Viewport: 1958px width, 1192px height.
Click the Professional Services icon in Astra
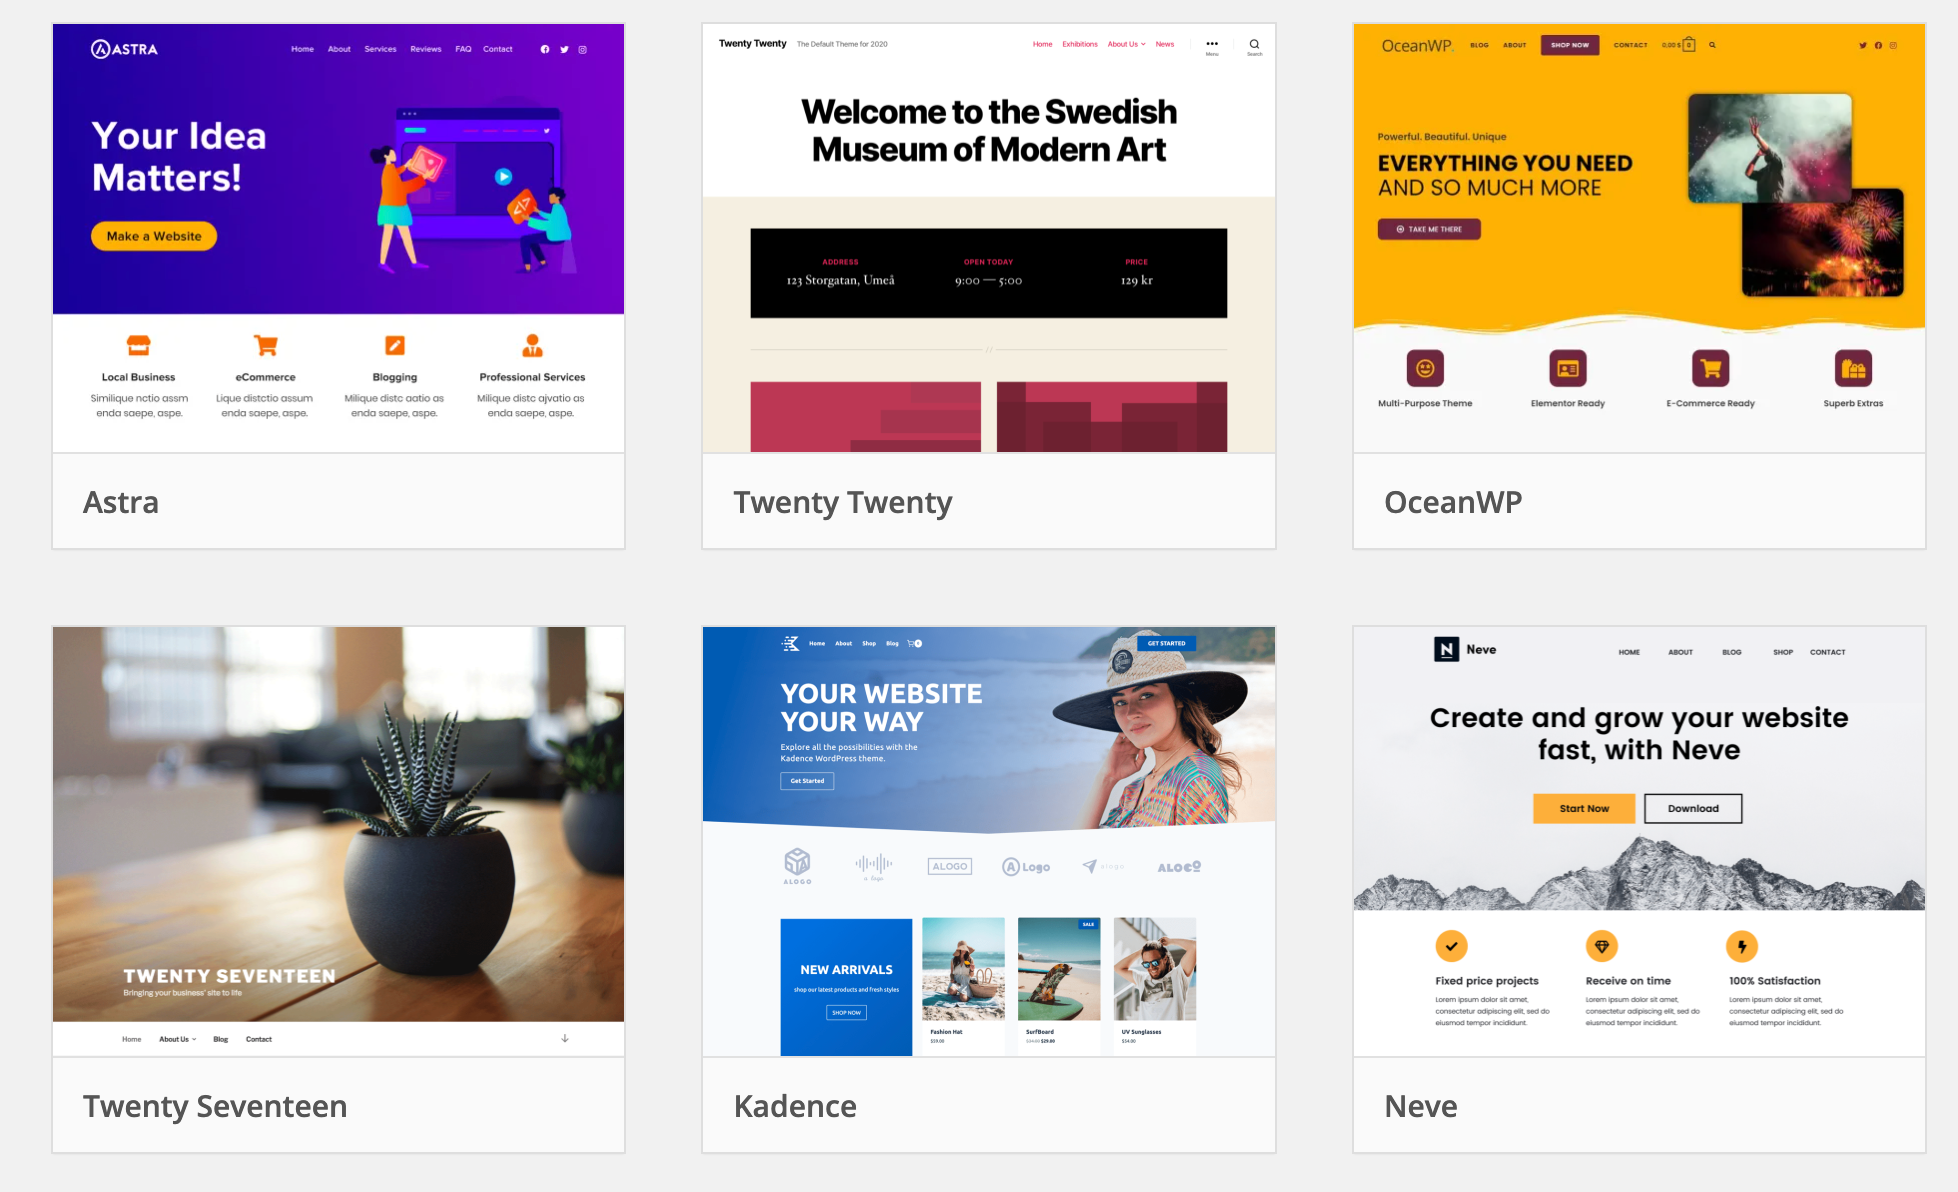[x=530, y=347]
